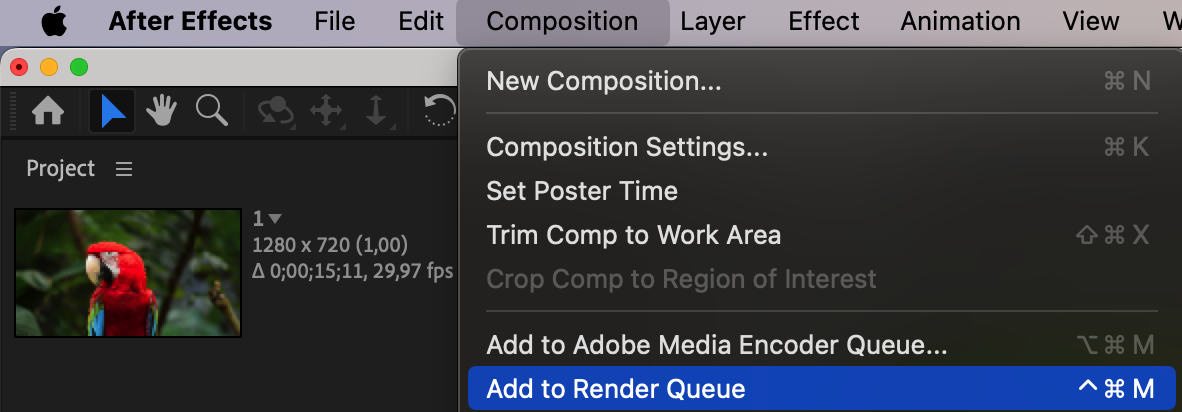The height and width of the screenshot is (412, 1182).
Task: Select the Selection arrow tool
Action: (x=113, y=112)
